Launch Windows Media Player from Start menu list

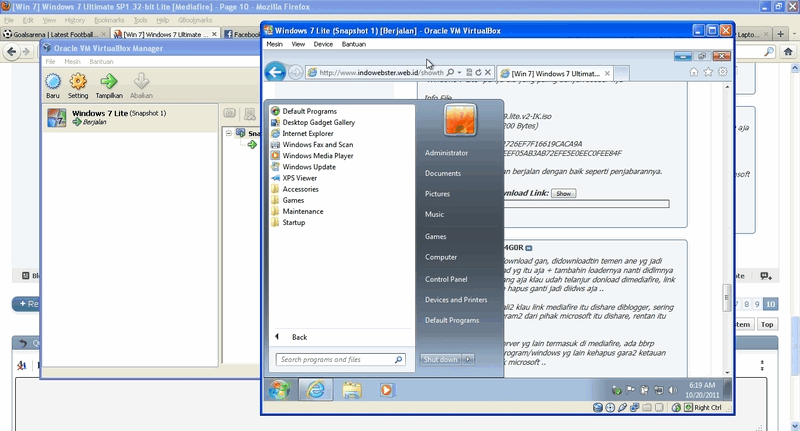tap(317, 156)
